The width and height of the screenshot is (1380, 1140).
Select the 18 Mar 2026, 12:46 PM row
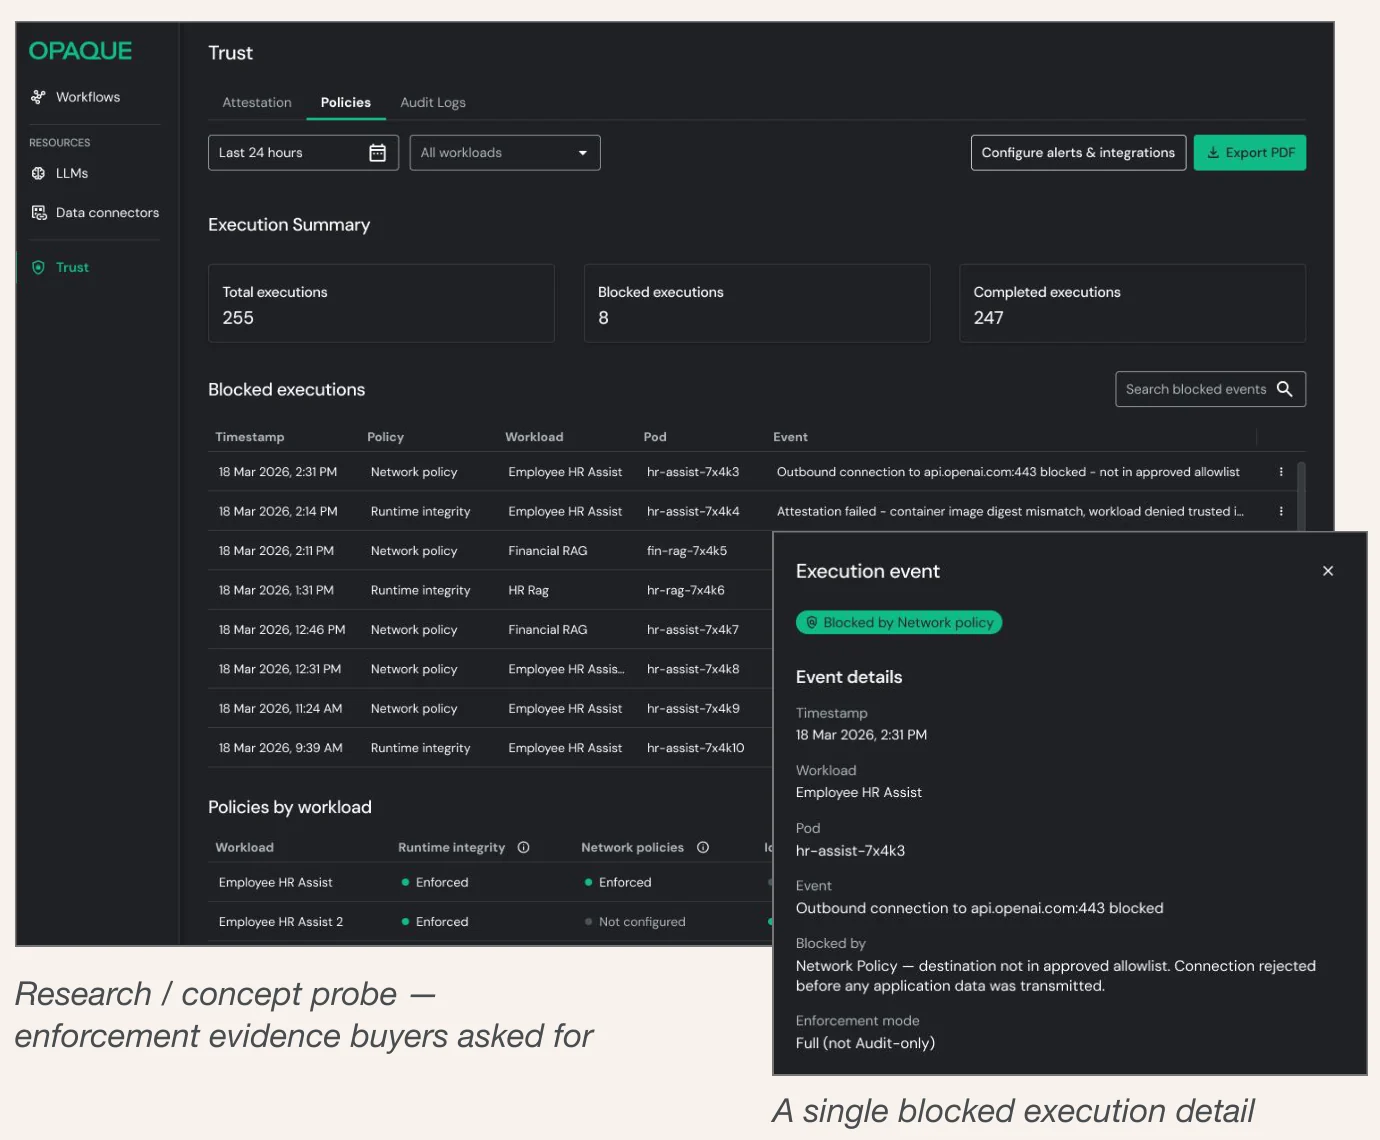(x=490, y=630)
